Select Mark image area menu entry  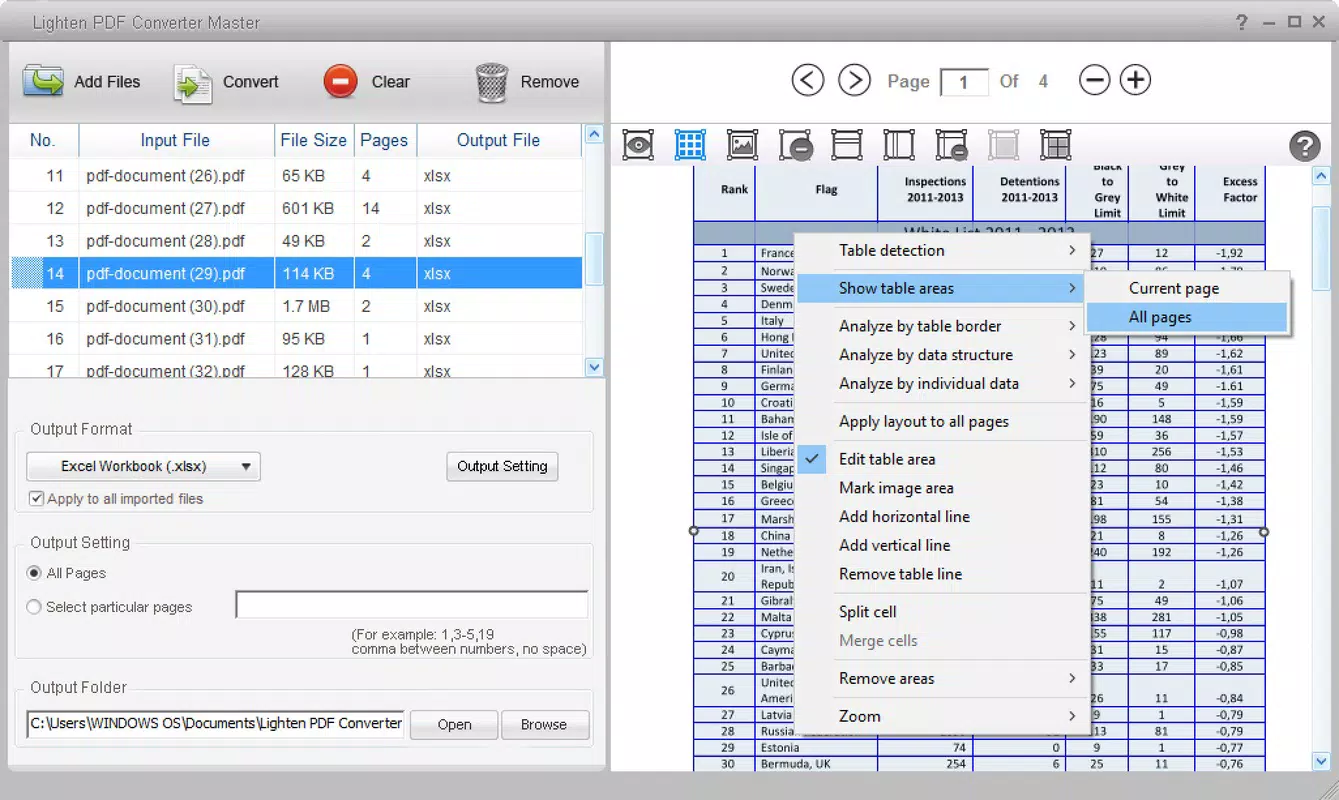click(x=942, y=488)
